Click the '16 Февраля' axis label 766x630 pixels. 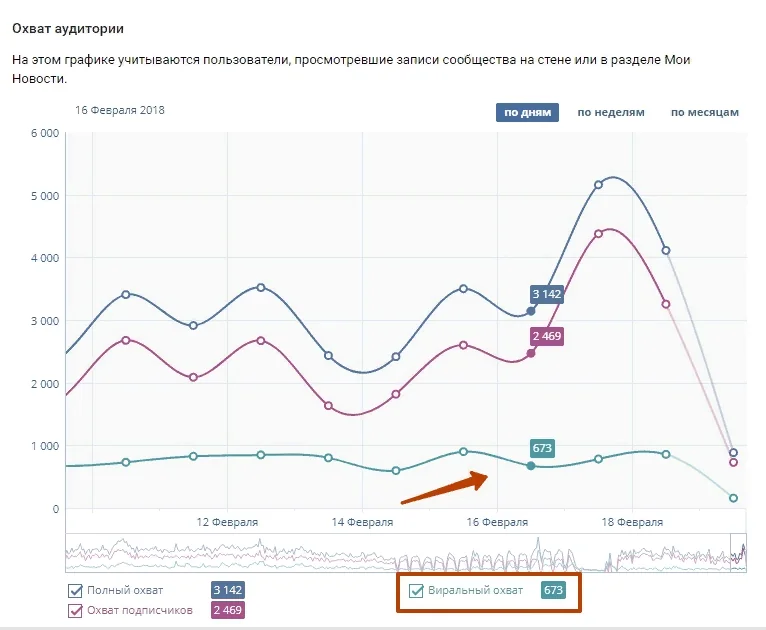tap(497, 522)
